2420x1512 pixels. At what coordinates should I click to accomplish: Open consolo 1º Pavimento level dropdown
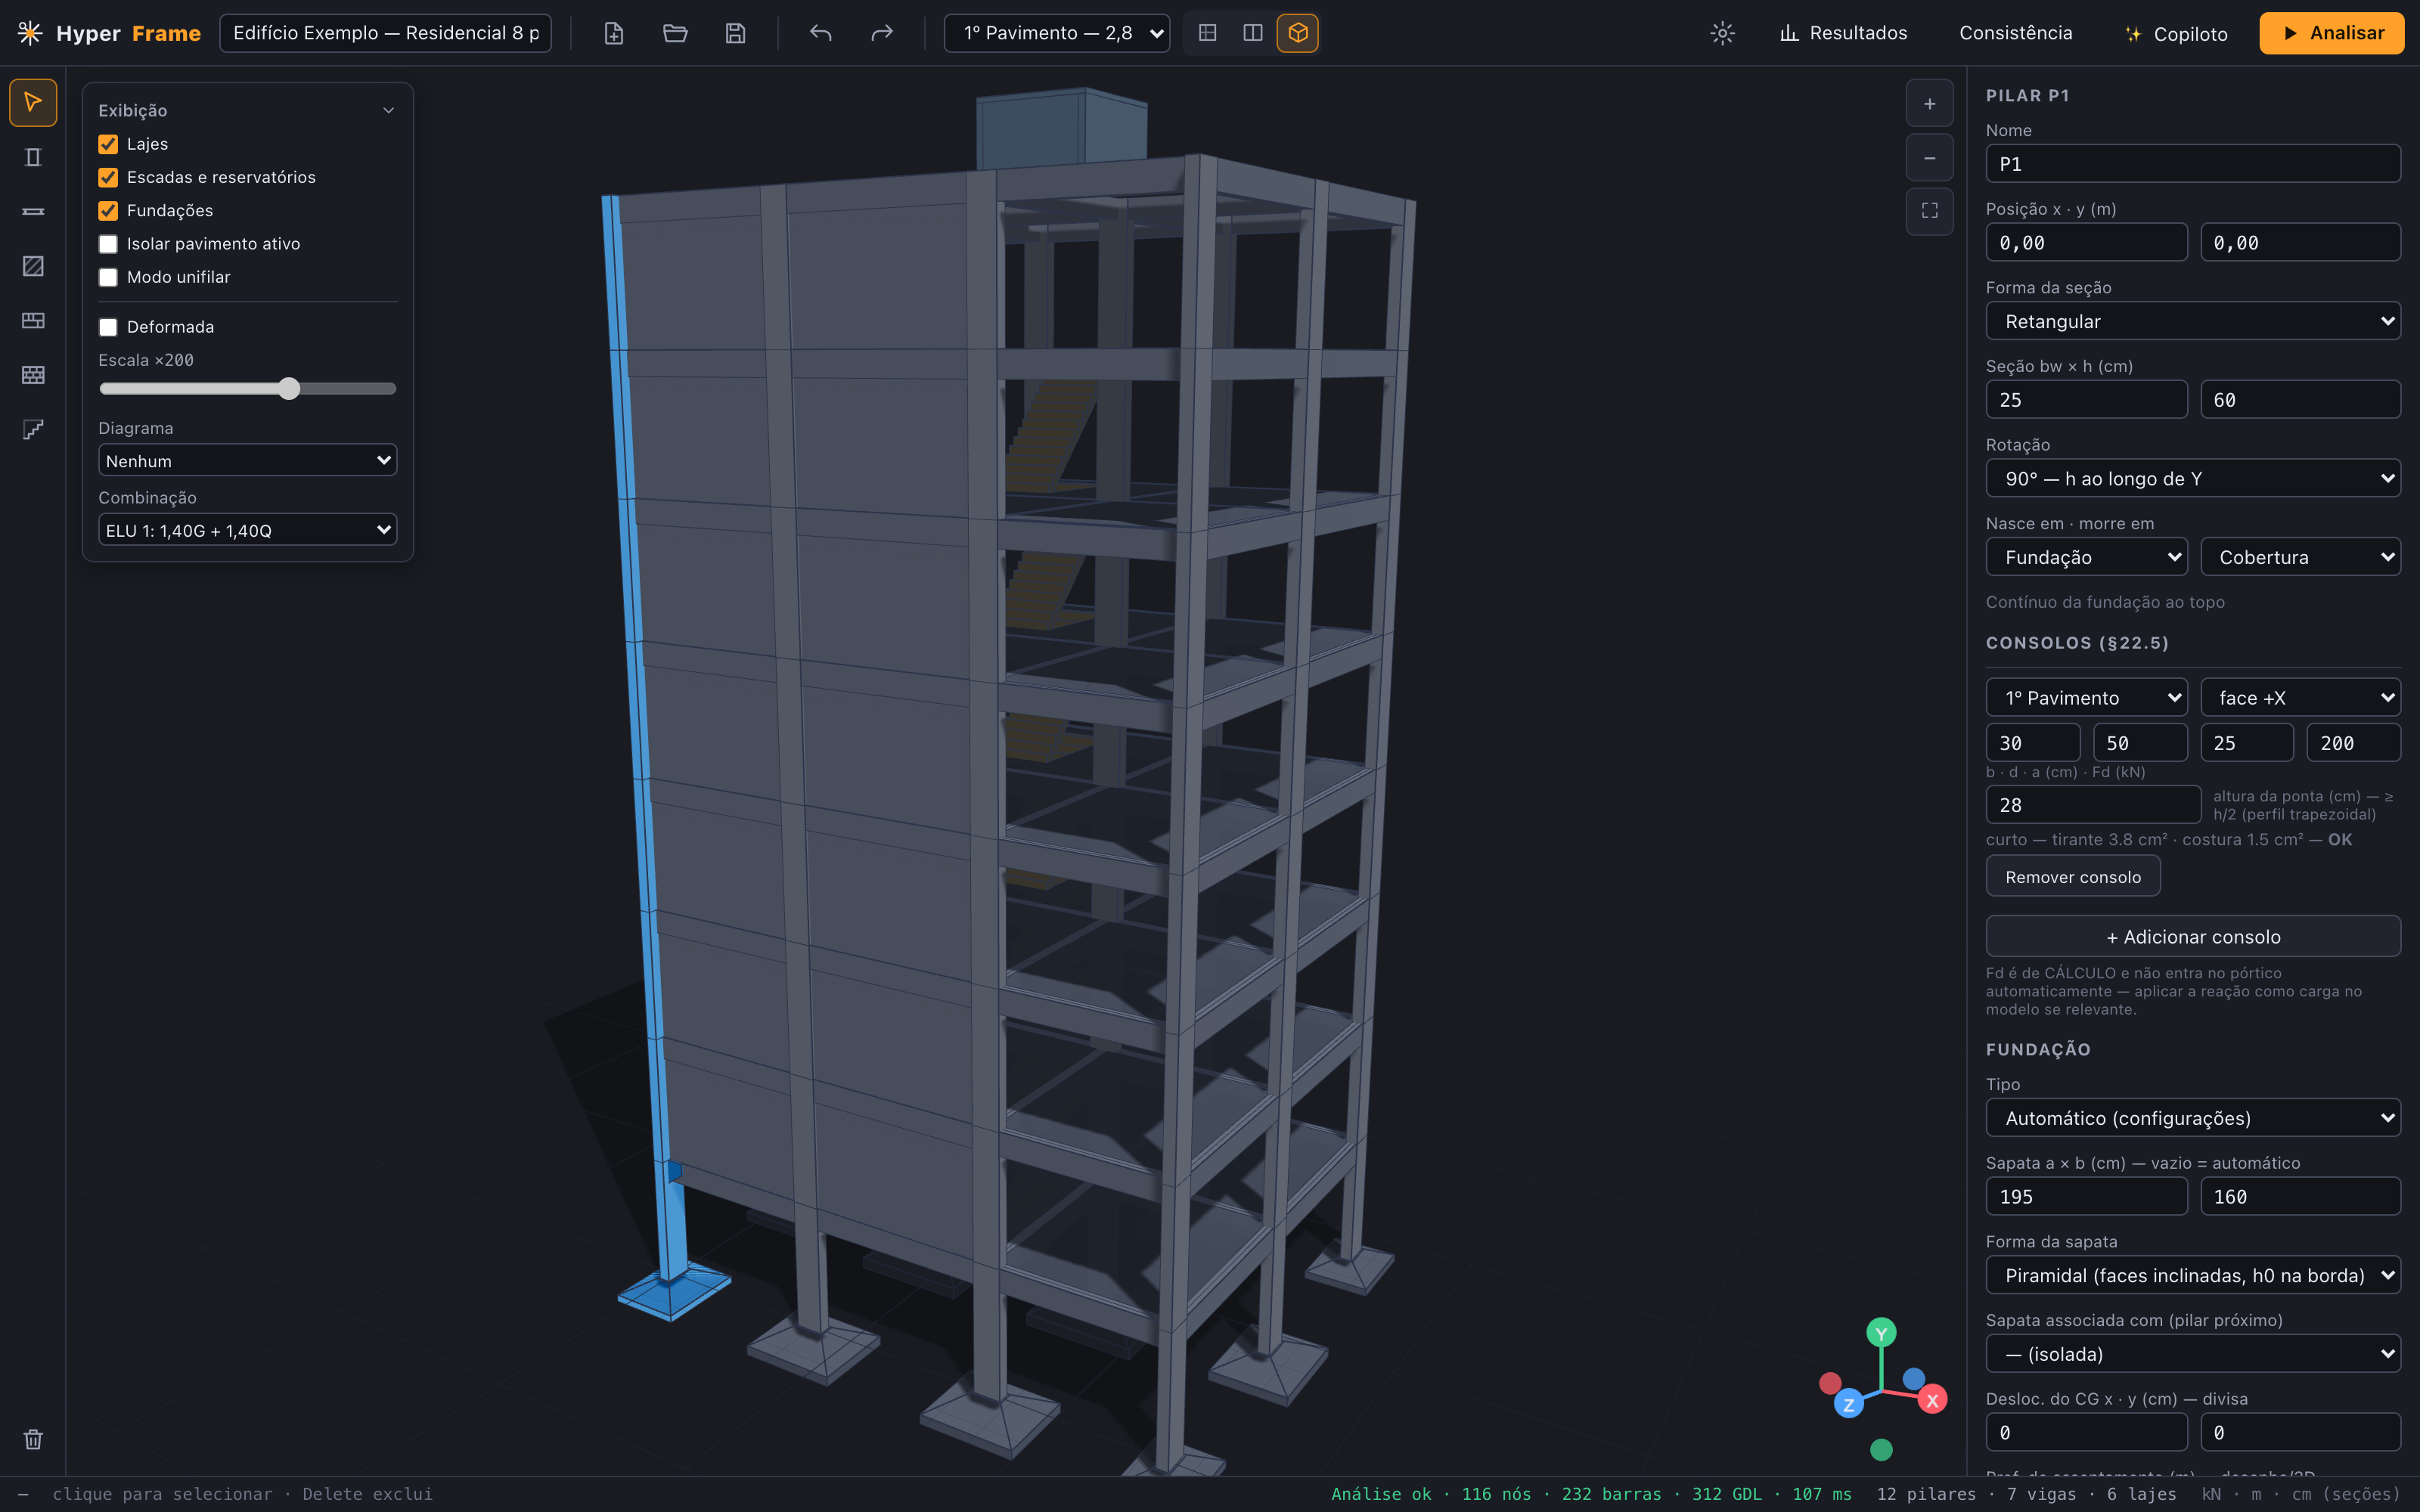click(2087, 698)
